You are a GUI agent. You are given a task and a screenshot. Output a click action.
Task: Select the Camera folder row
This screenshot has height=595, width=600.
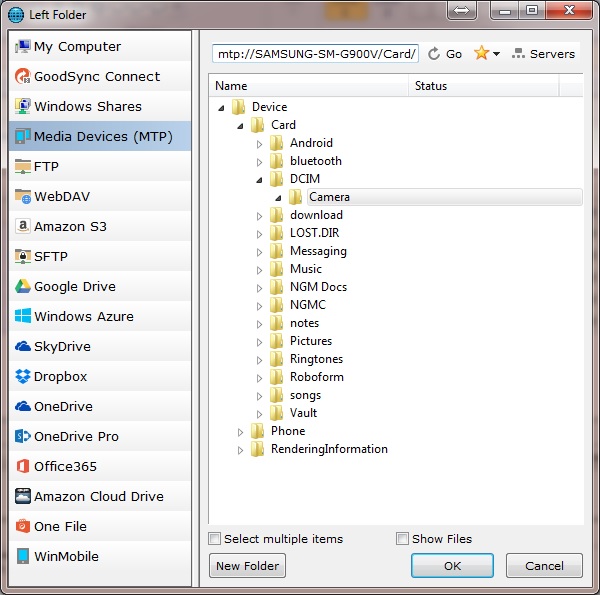click(x=445, y=197)
